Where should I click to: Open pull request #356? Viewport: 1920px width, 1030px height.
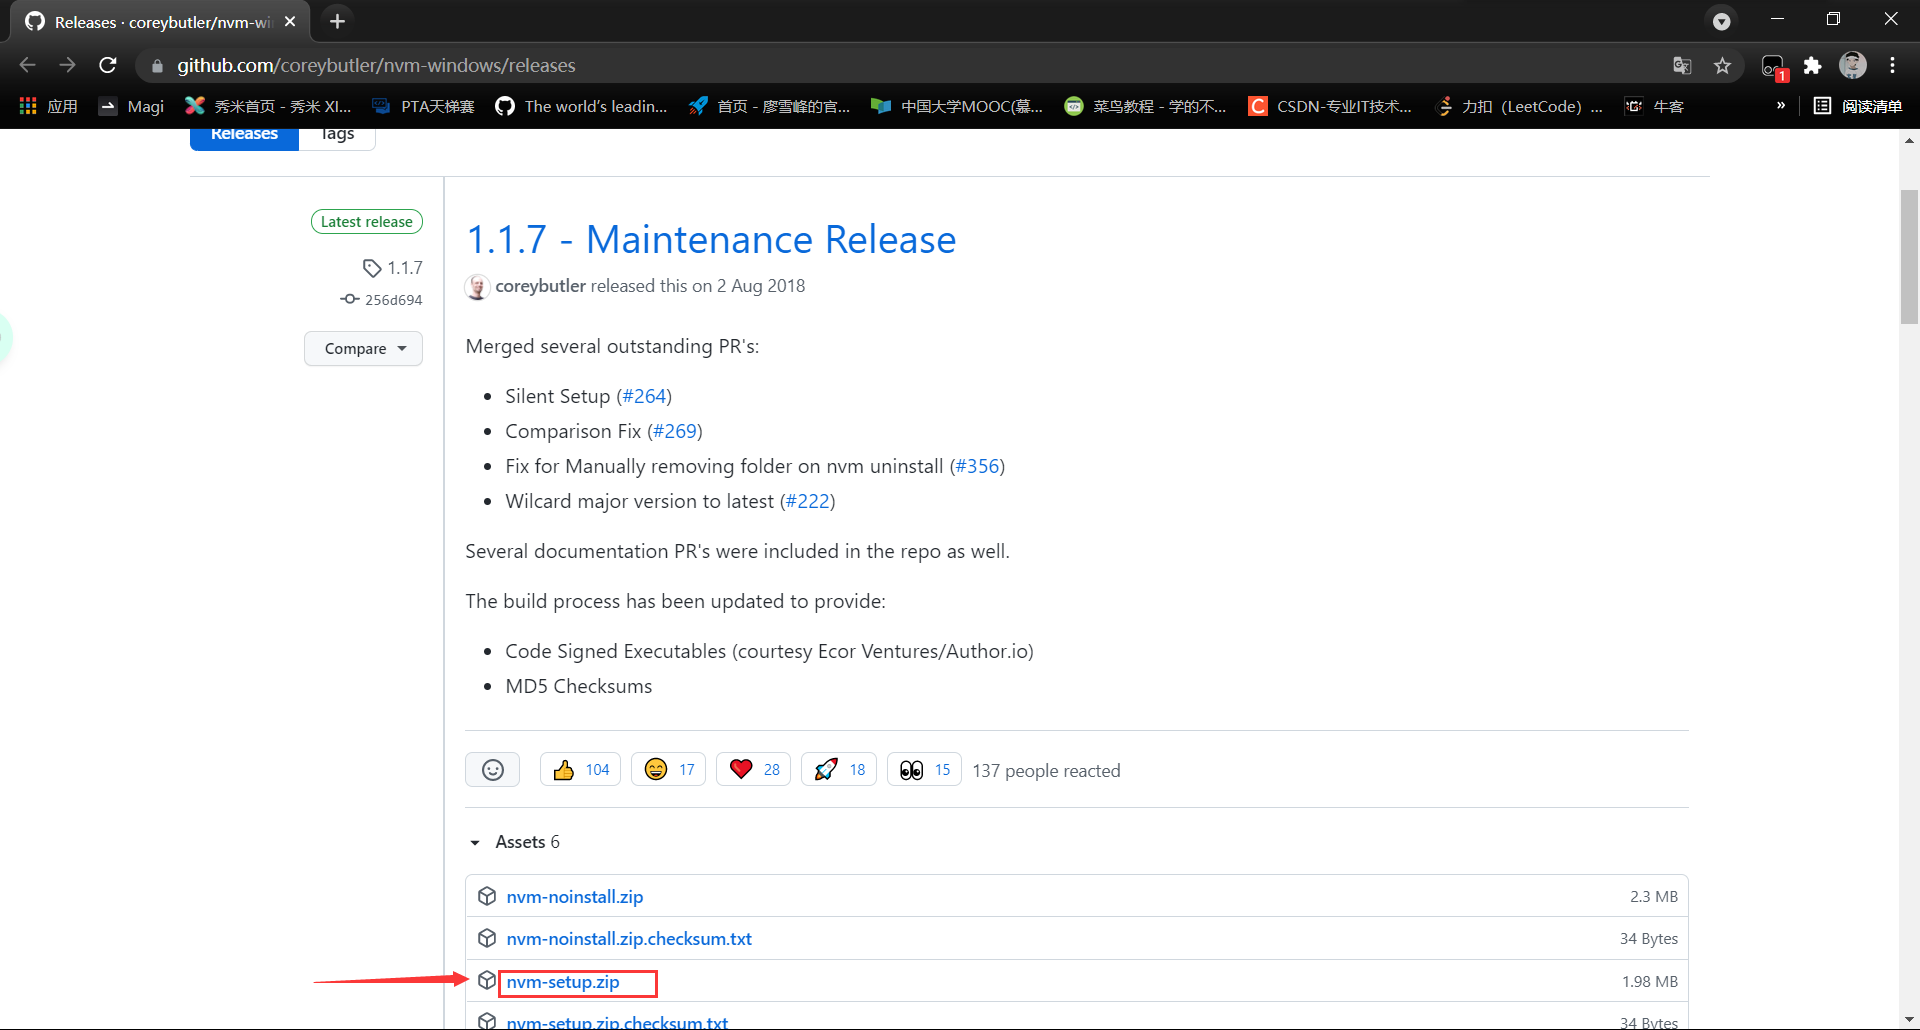978,466
